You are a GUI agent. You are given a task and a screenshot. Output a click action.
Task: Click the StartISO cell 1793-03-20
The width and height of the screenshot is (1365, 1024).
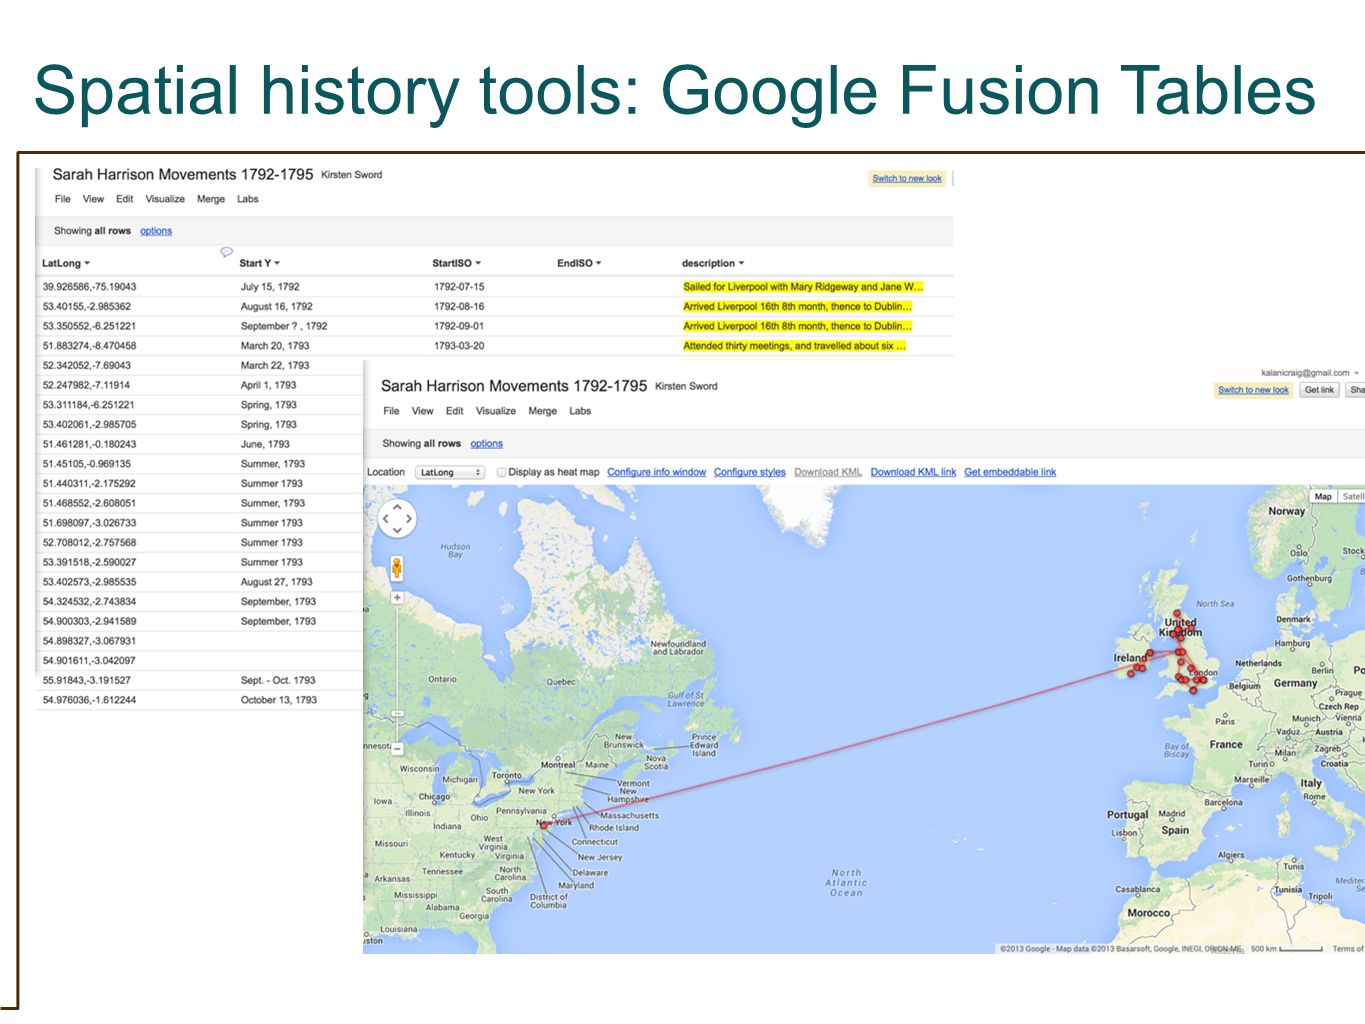pyautogui.click(x=459, y=346)
